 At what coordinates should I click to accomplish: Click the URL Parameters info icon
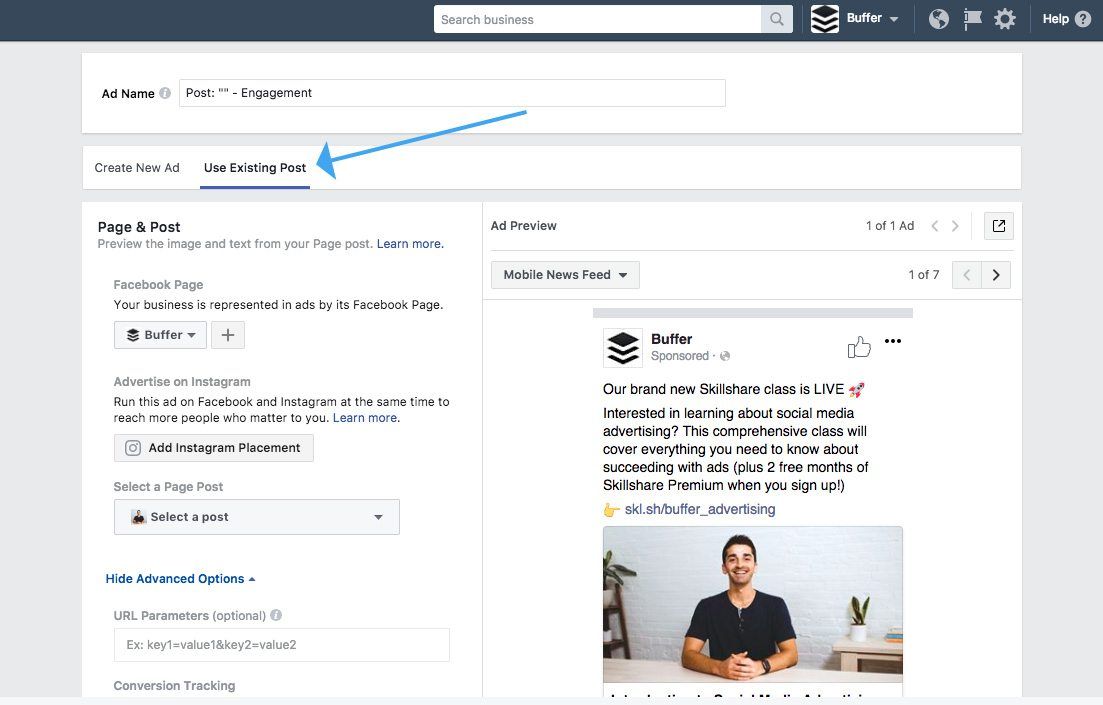(x=276, y=615)
